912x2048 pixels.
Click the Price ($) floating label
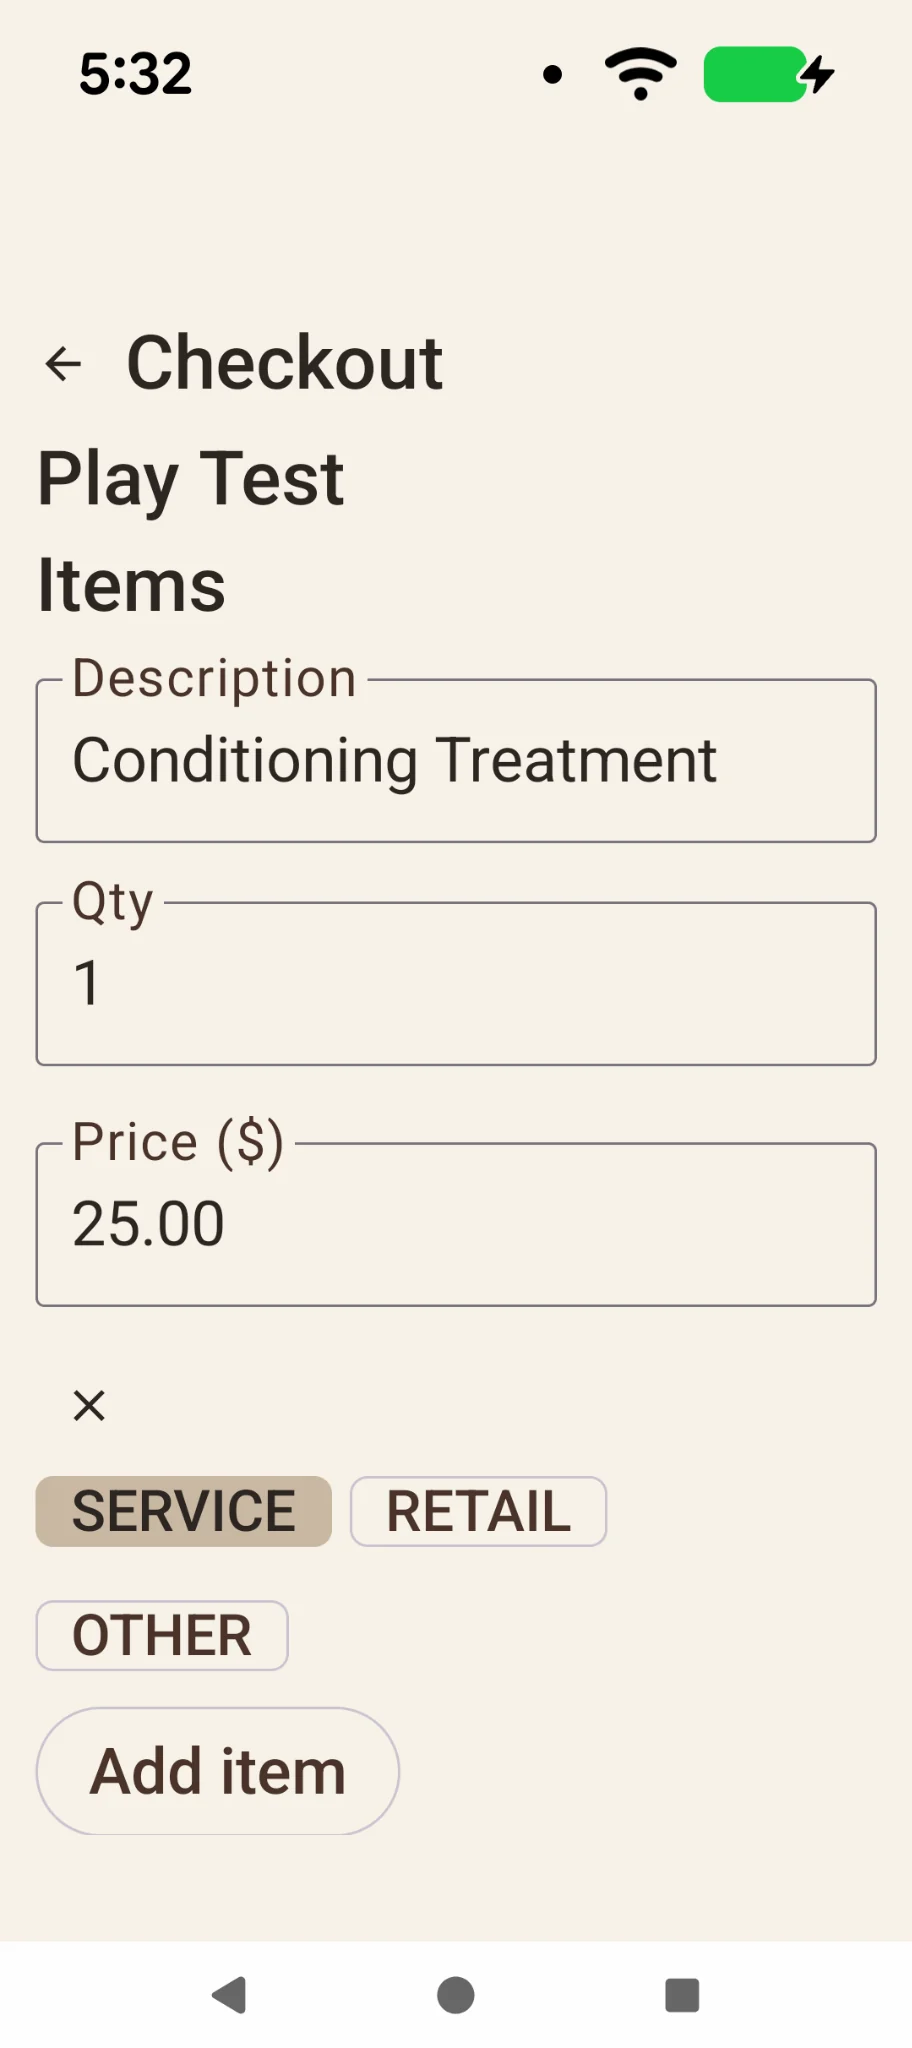(x=178, y=1142)
